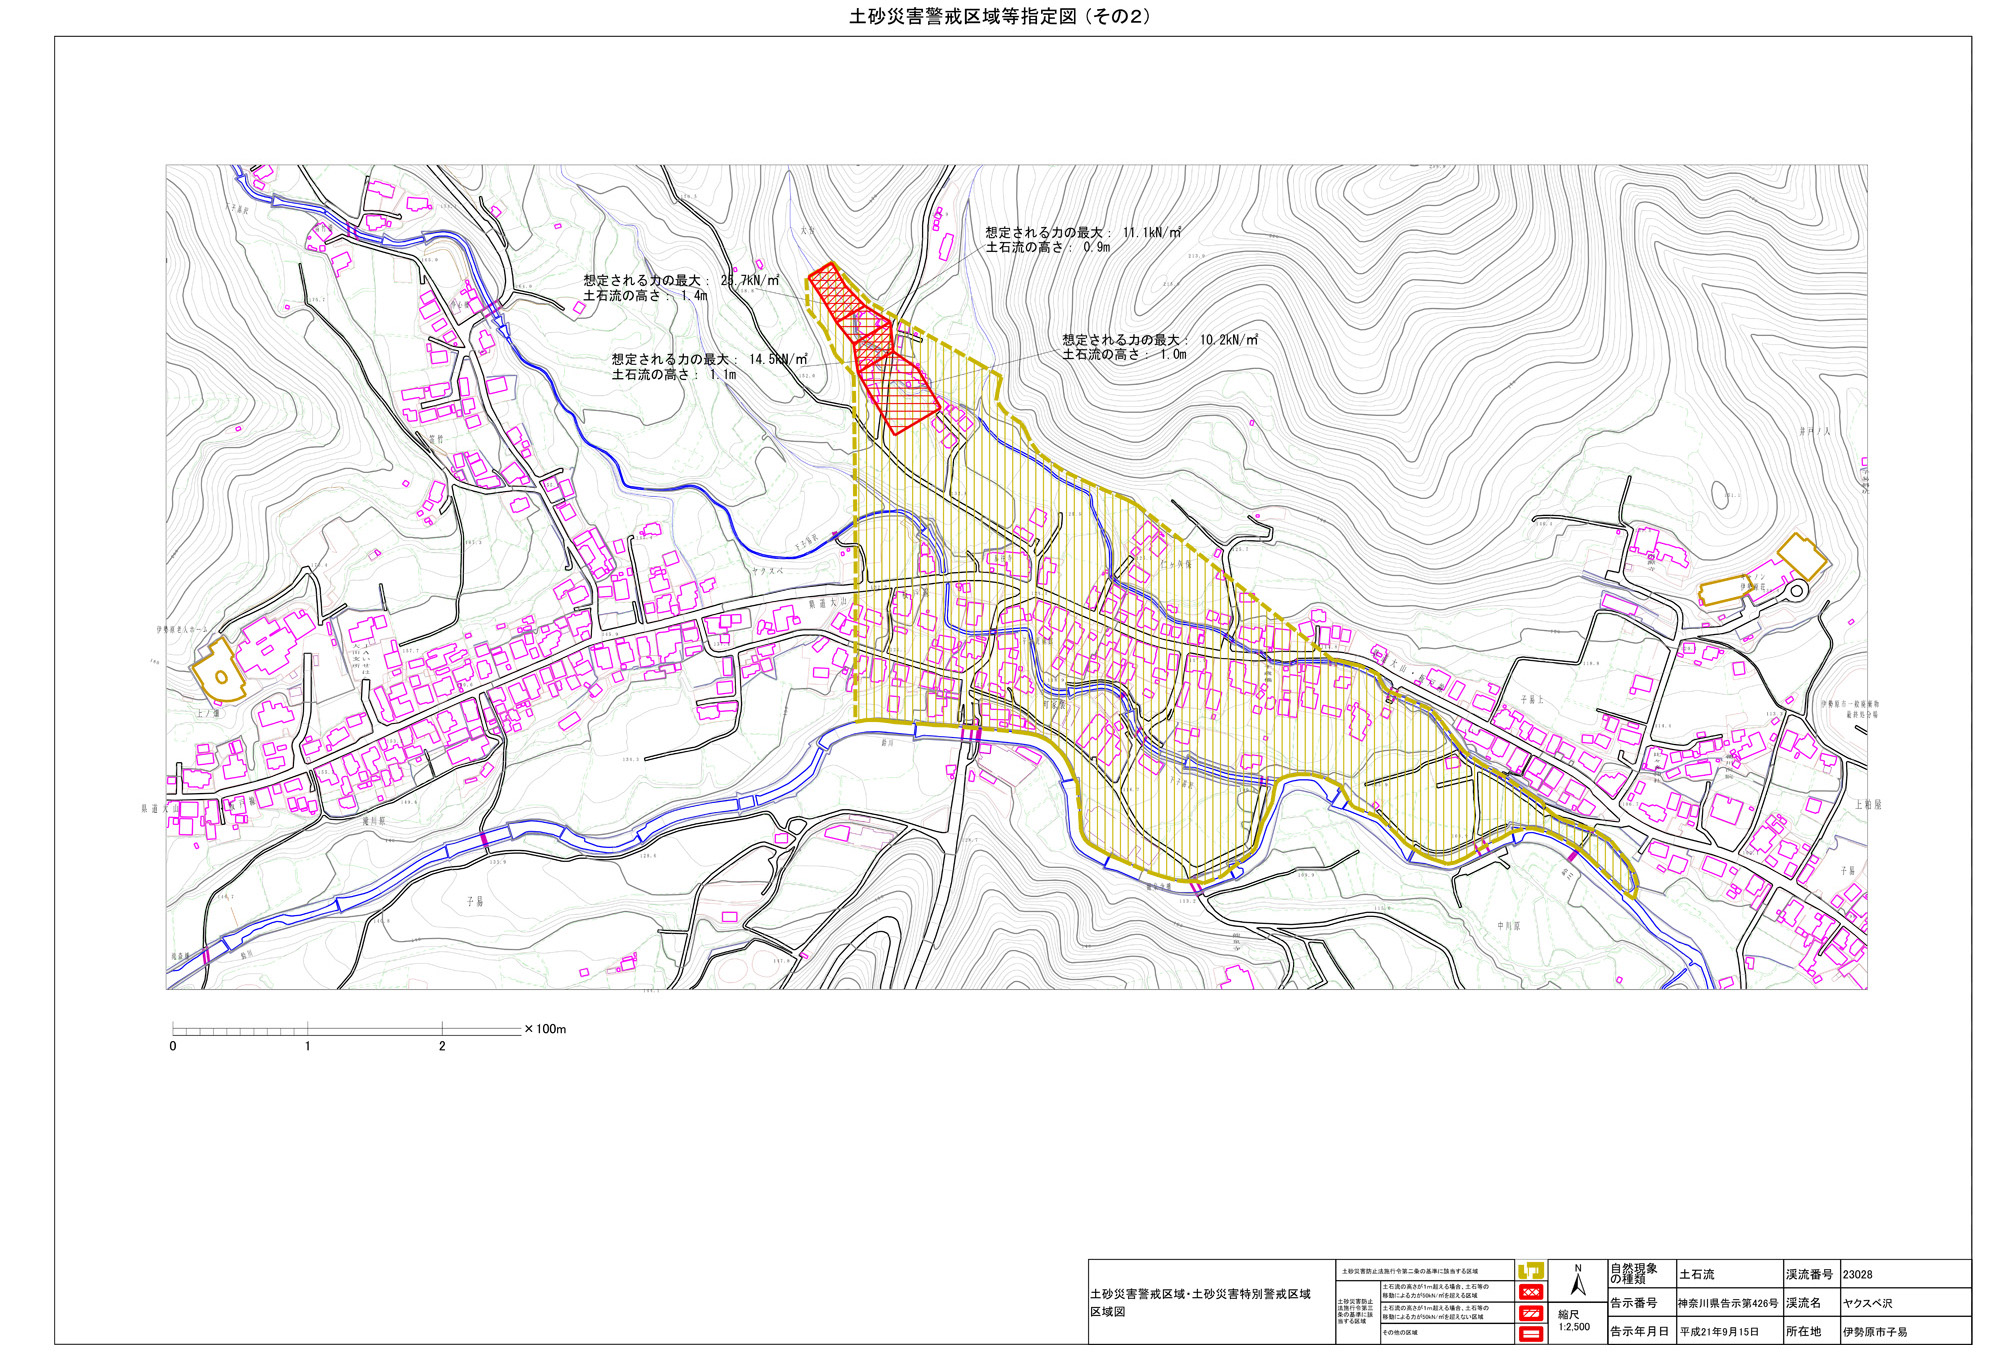The height and width of the screenshot is (1364, 2000).
Task: Click the ×100m scale bar label
Action: pyautogui.click(x=545, y=1029)
